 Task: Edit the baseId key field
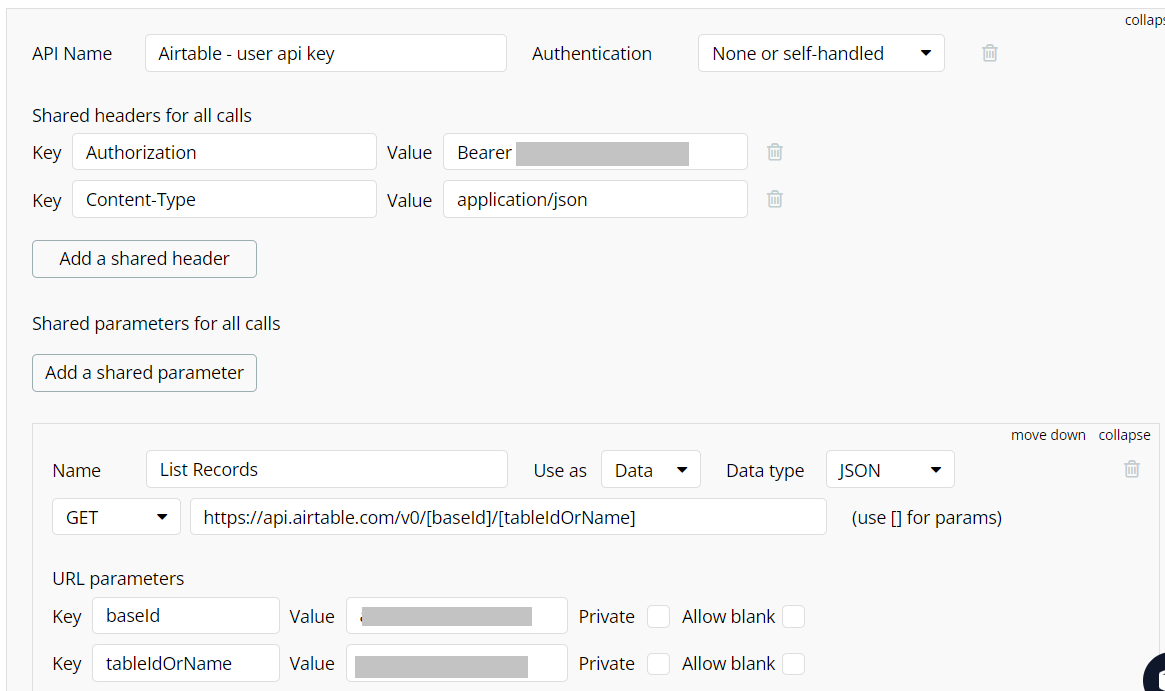coord(186,616)
